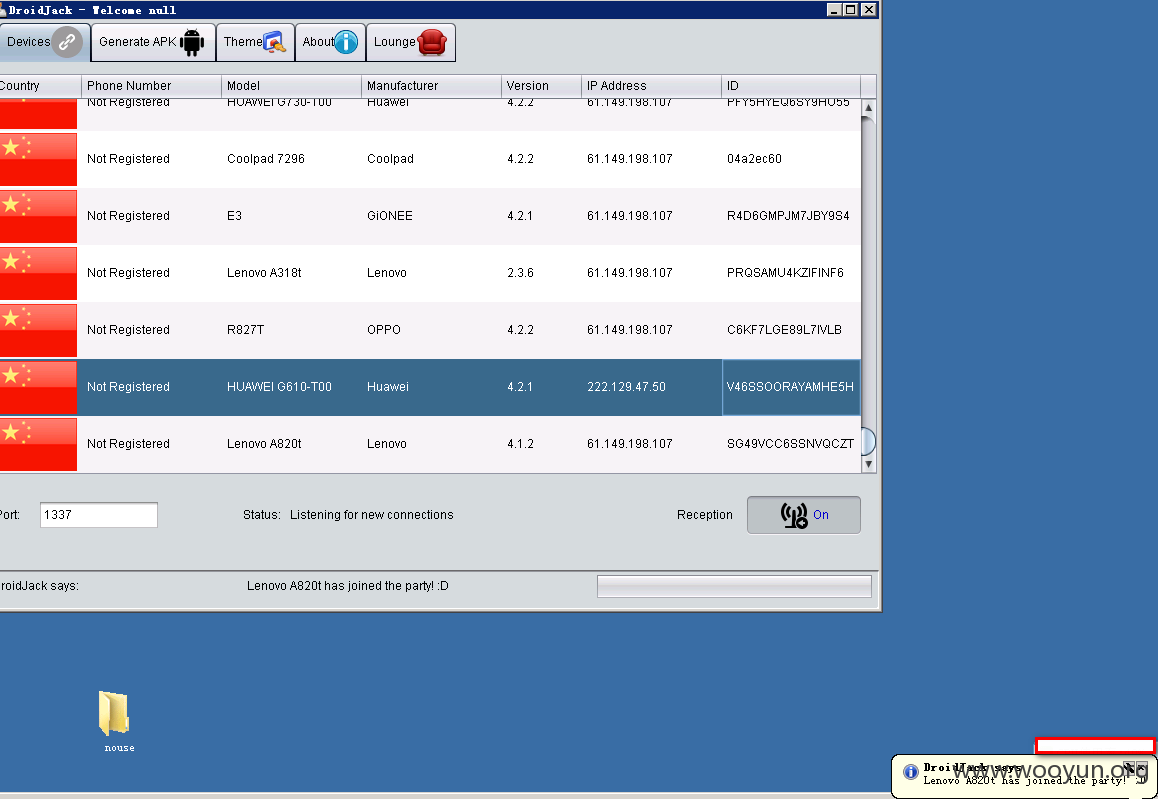Click the Port input field 1337
The width and height of the screenshot is (1158, 799).
pyautogui.click(x=99, y=515)
